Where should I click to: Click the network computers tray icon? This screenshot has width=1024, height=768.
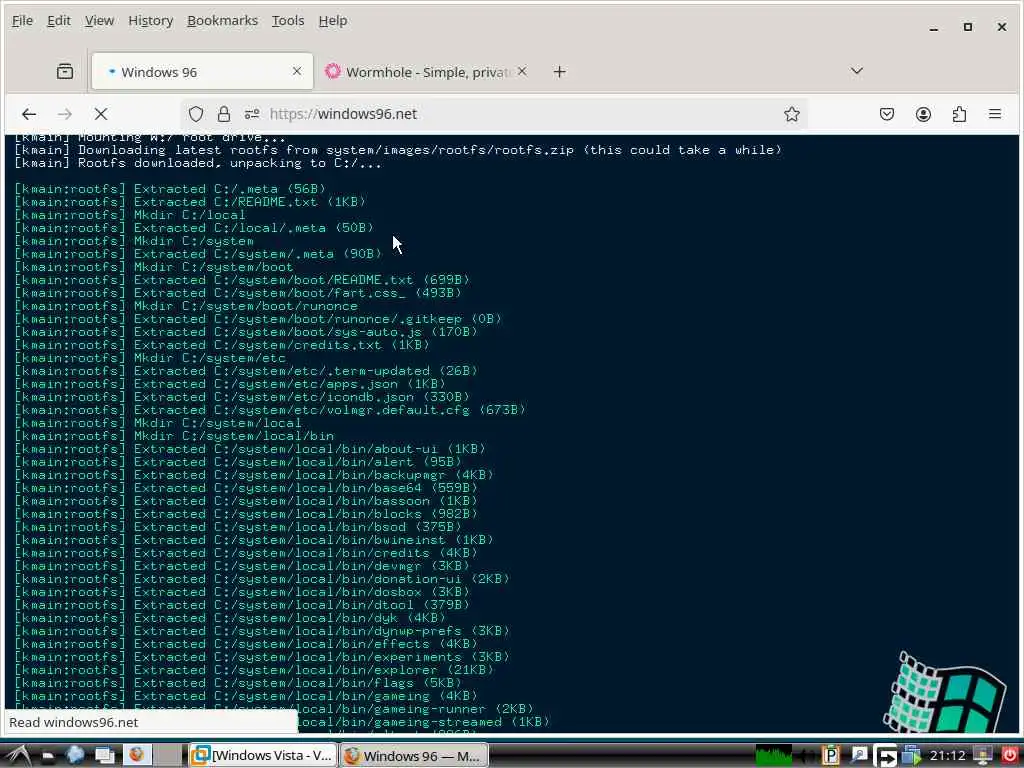pyautogui.click(x=911, y=756)
